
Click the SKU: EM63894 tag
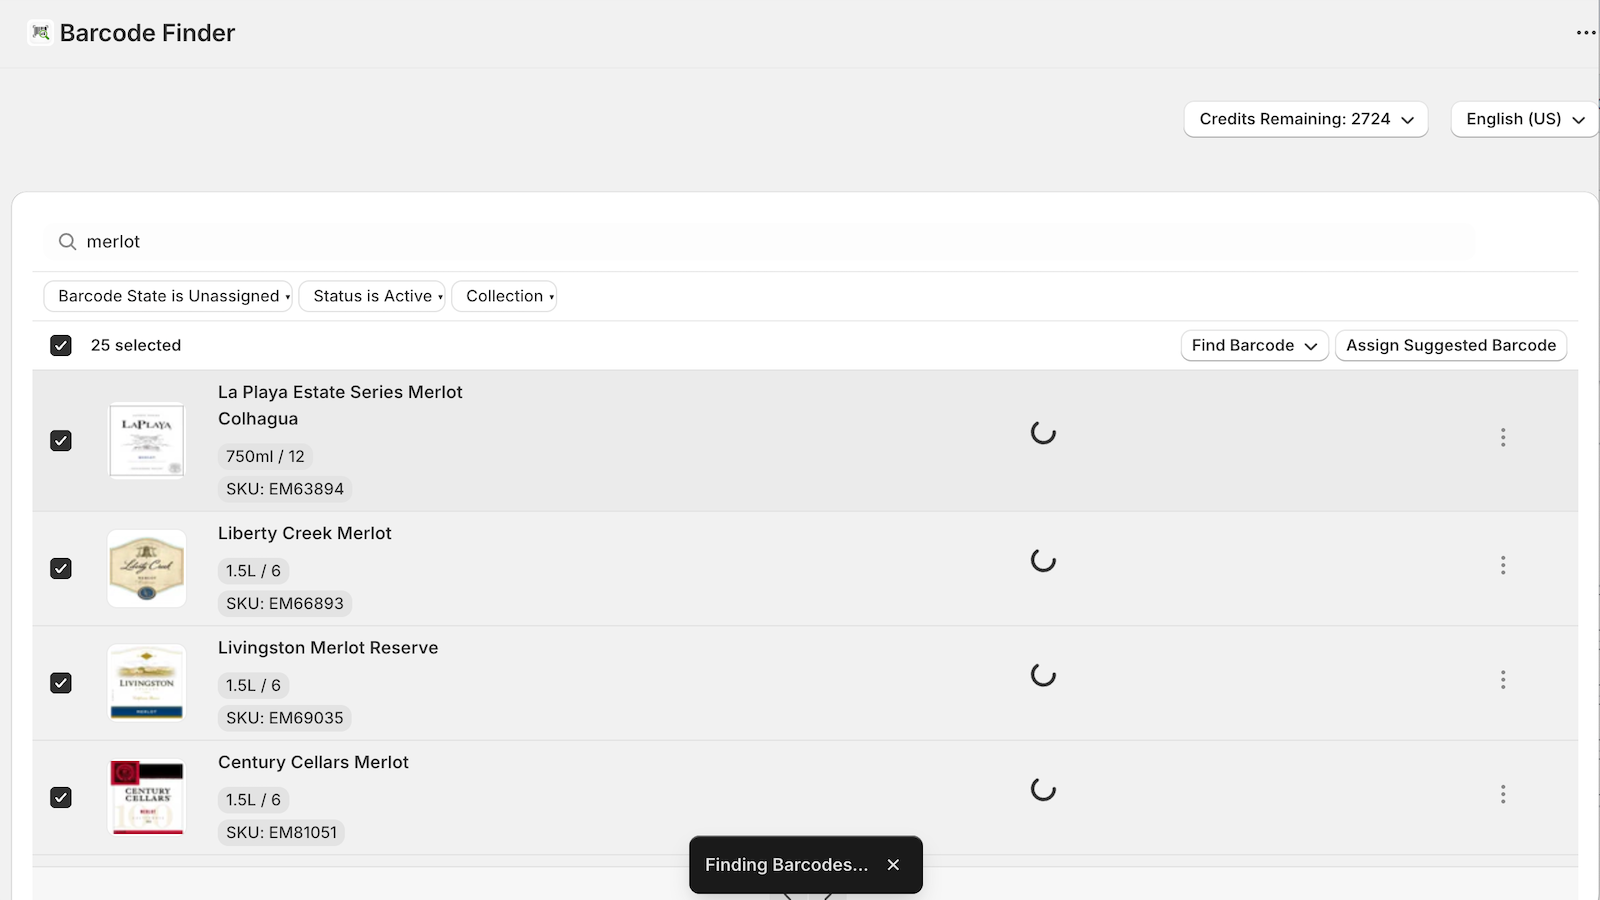point(285,489)
